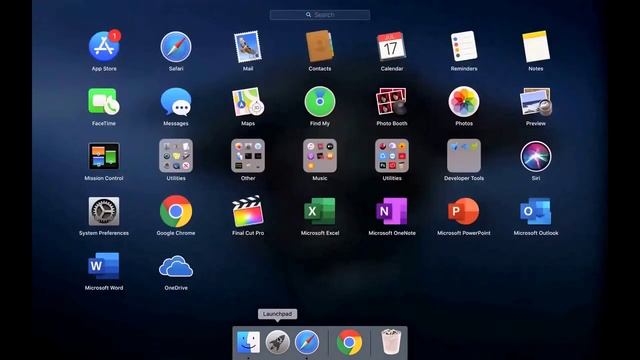Click the Launchpad rocket in the Dock
The width and height of the screenshot is (640, 360).
(x=278, y=342)
